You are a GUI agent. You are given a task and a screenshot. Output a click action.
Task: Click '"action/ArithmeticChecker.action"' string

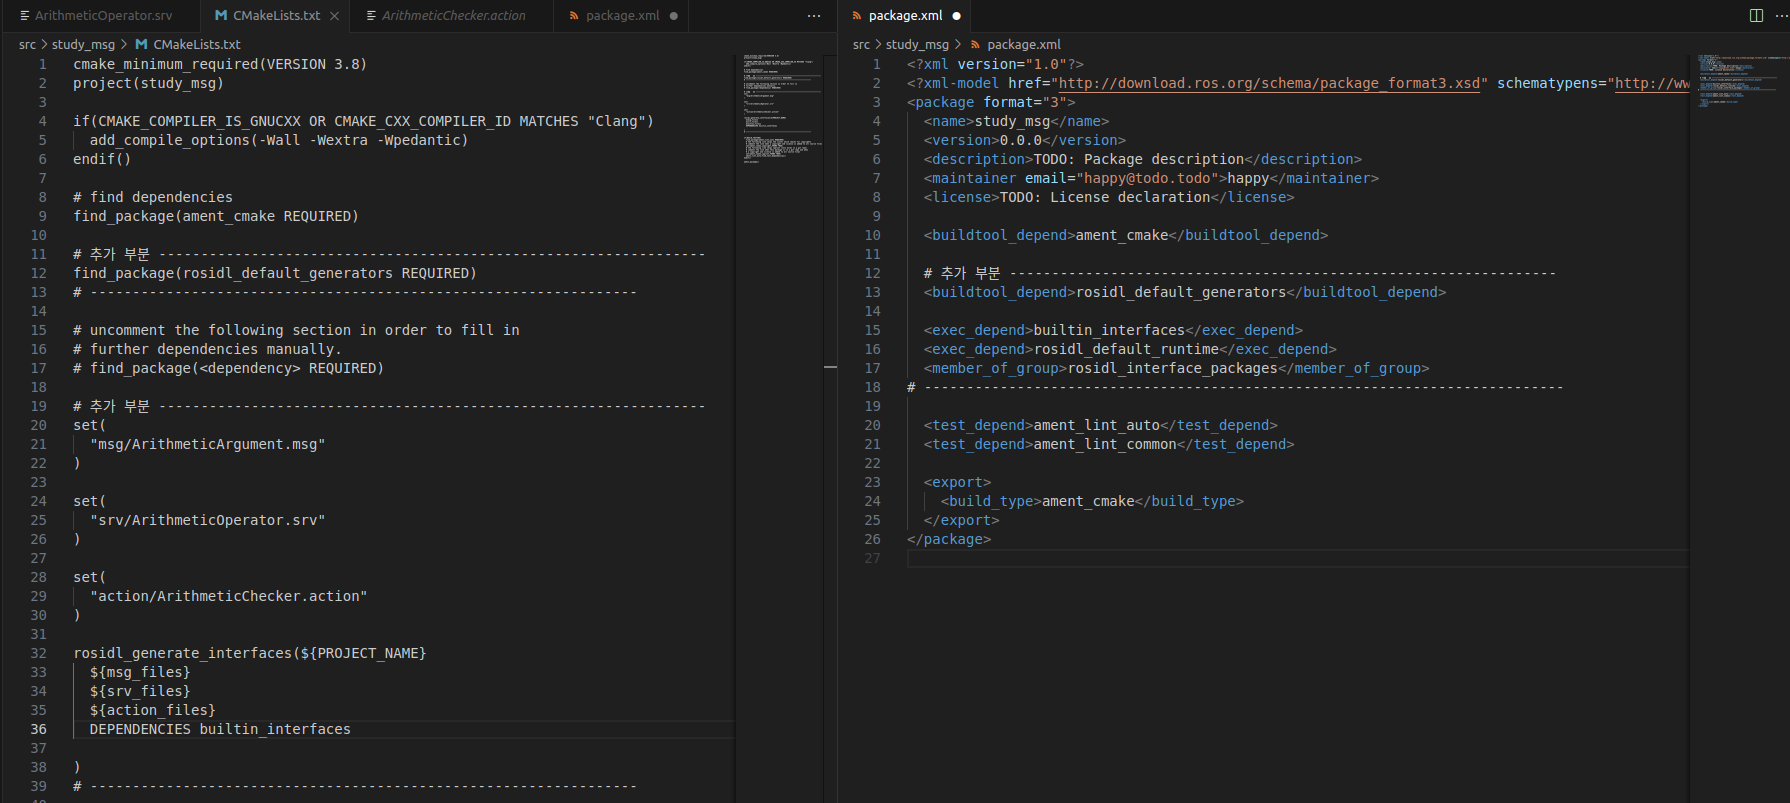point(228,597)
